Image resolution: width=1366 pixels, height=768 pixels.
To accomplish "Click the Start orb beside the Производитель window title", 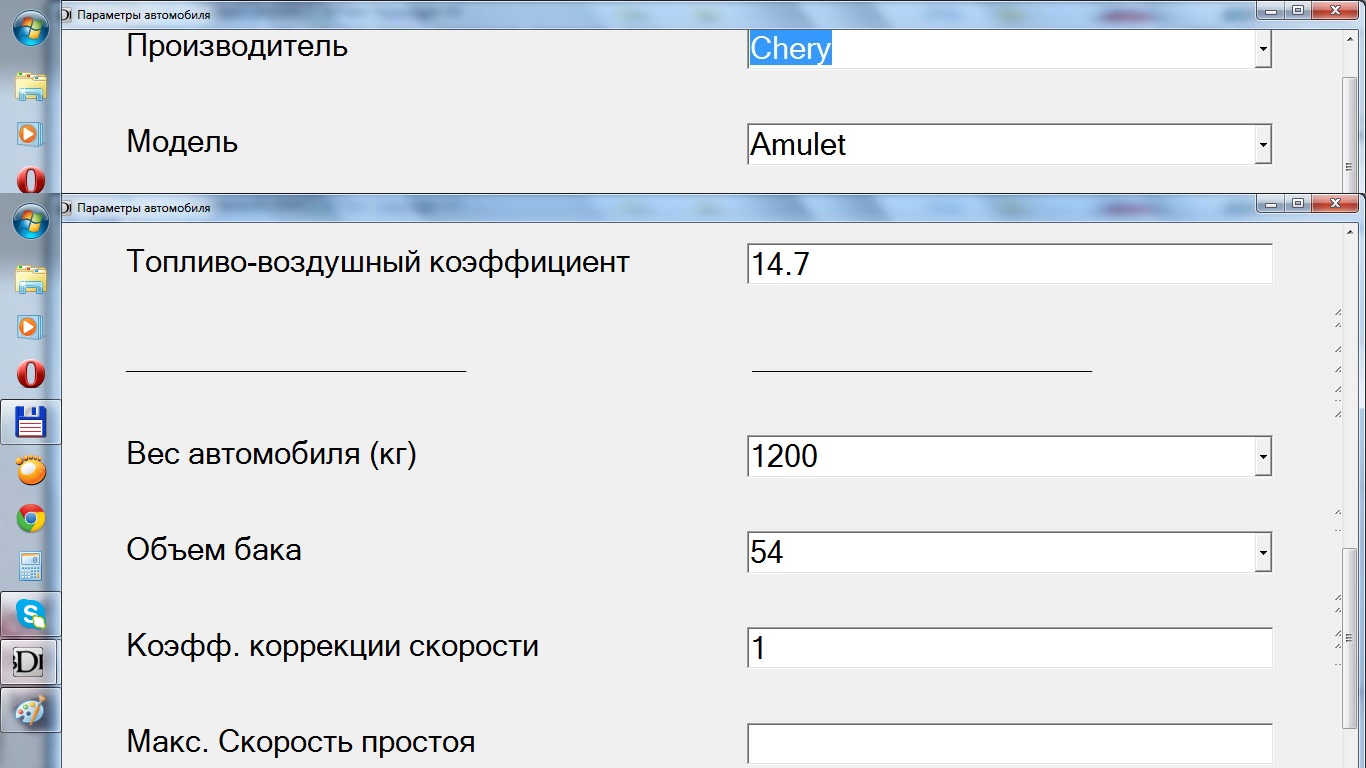I will pyautogui.click(x=31, y=28).
